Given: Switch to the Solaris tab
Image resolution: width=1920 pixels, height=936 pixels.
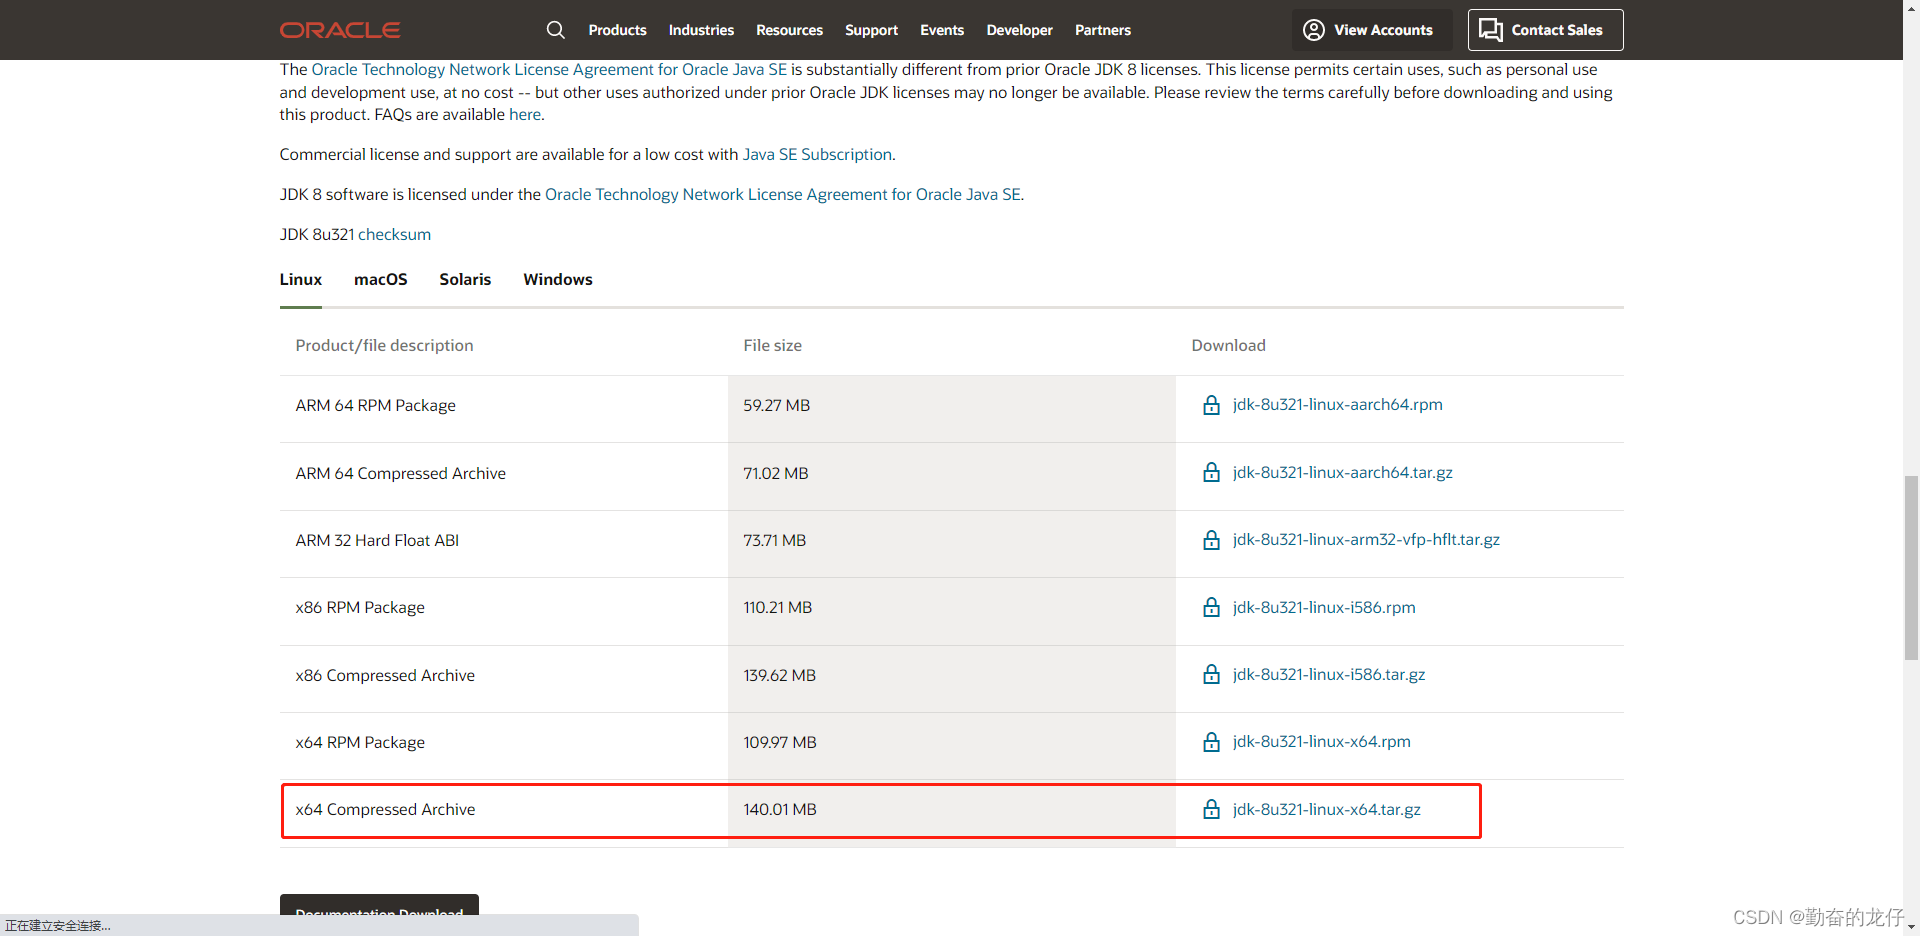Looking at the screenshot, I should (465, 280).
